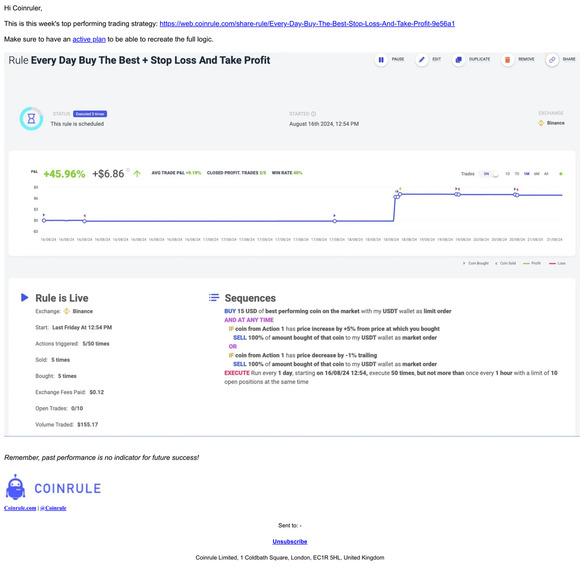Screen dimensions: 580x586
Task: Select the 1M chart range
Action: (527, 174)
